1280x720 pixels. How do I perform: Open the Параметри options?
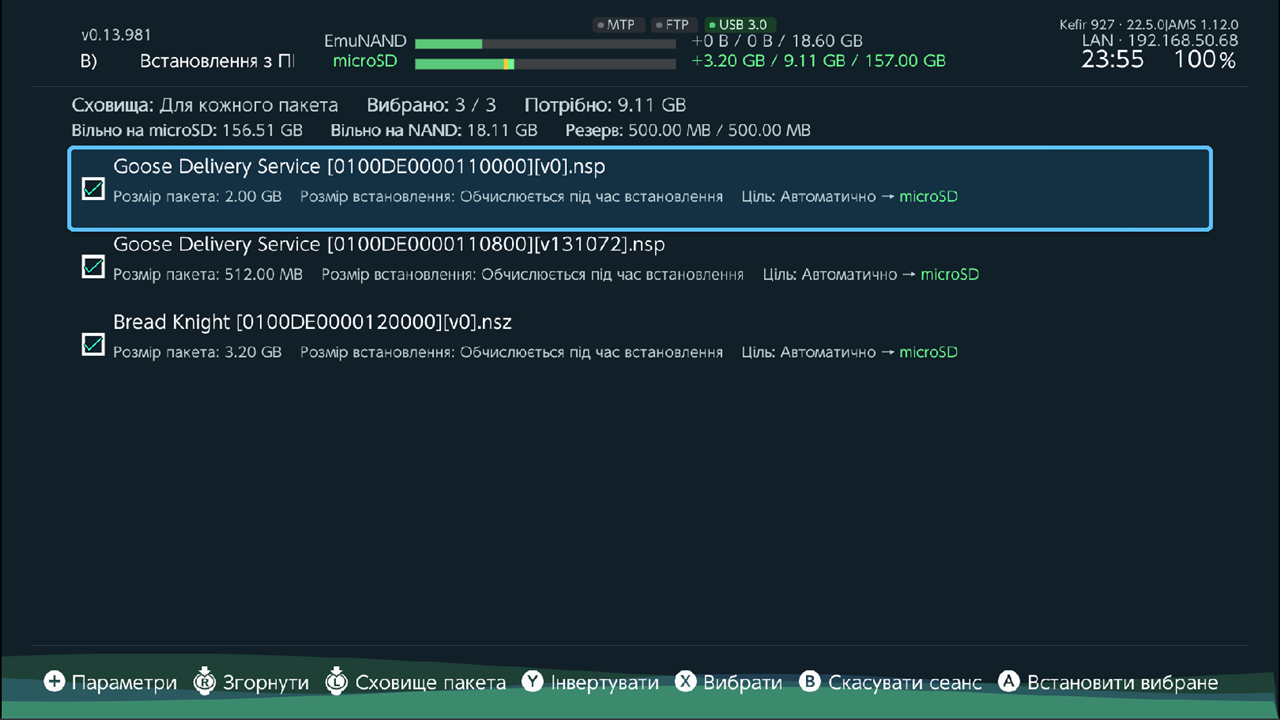pos(124,682)
